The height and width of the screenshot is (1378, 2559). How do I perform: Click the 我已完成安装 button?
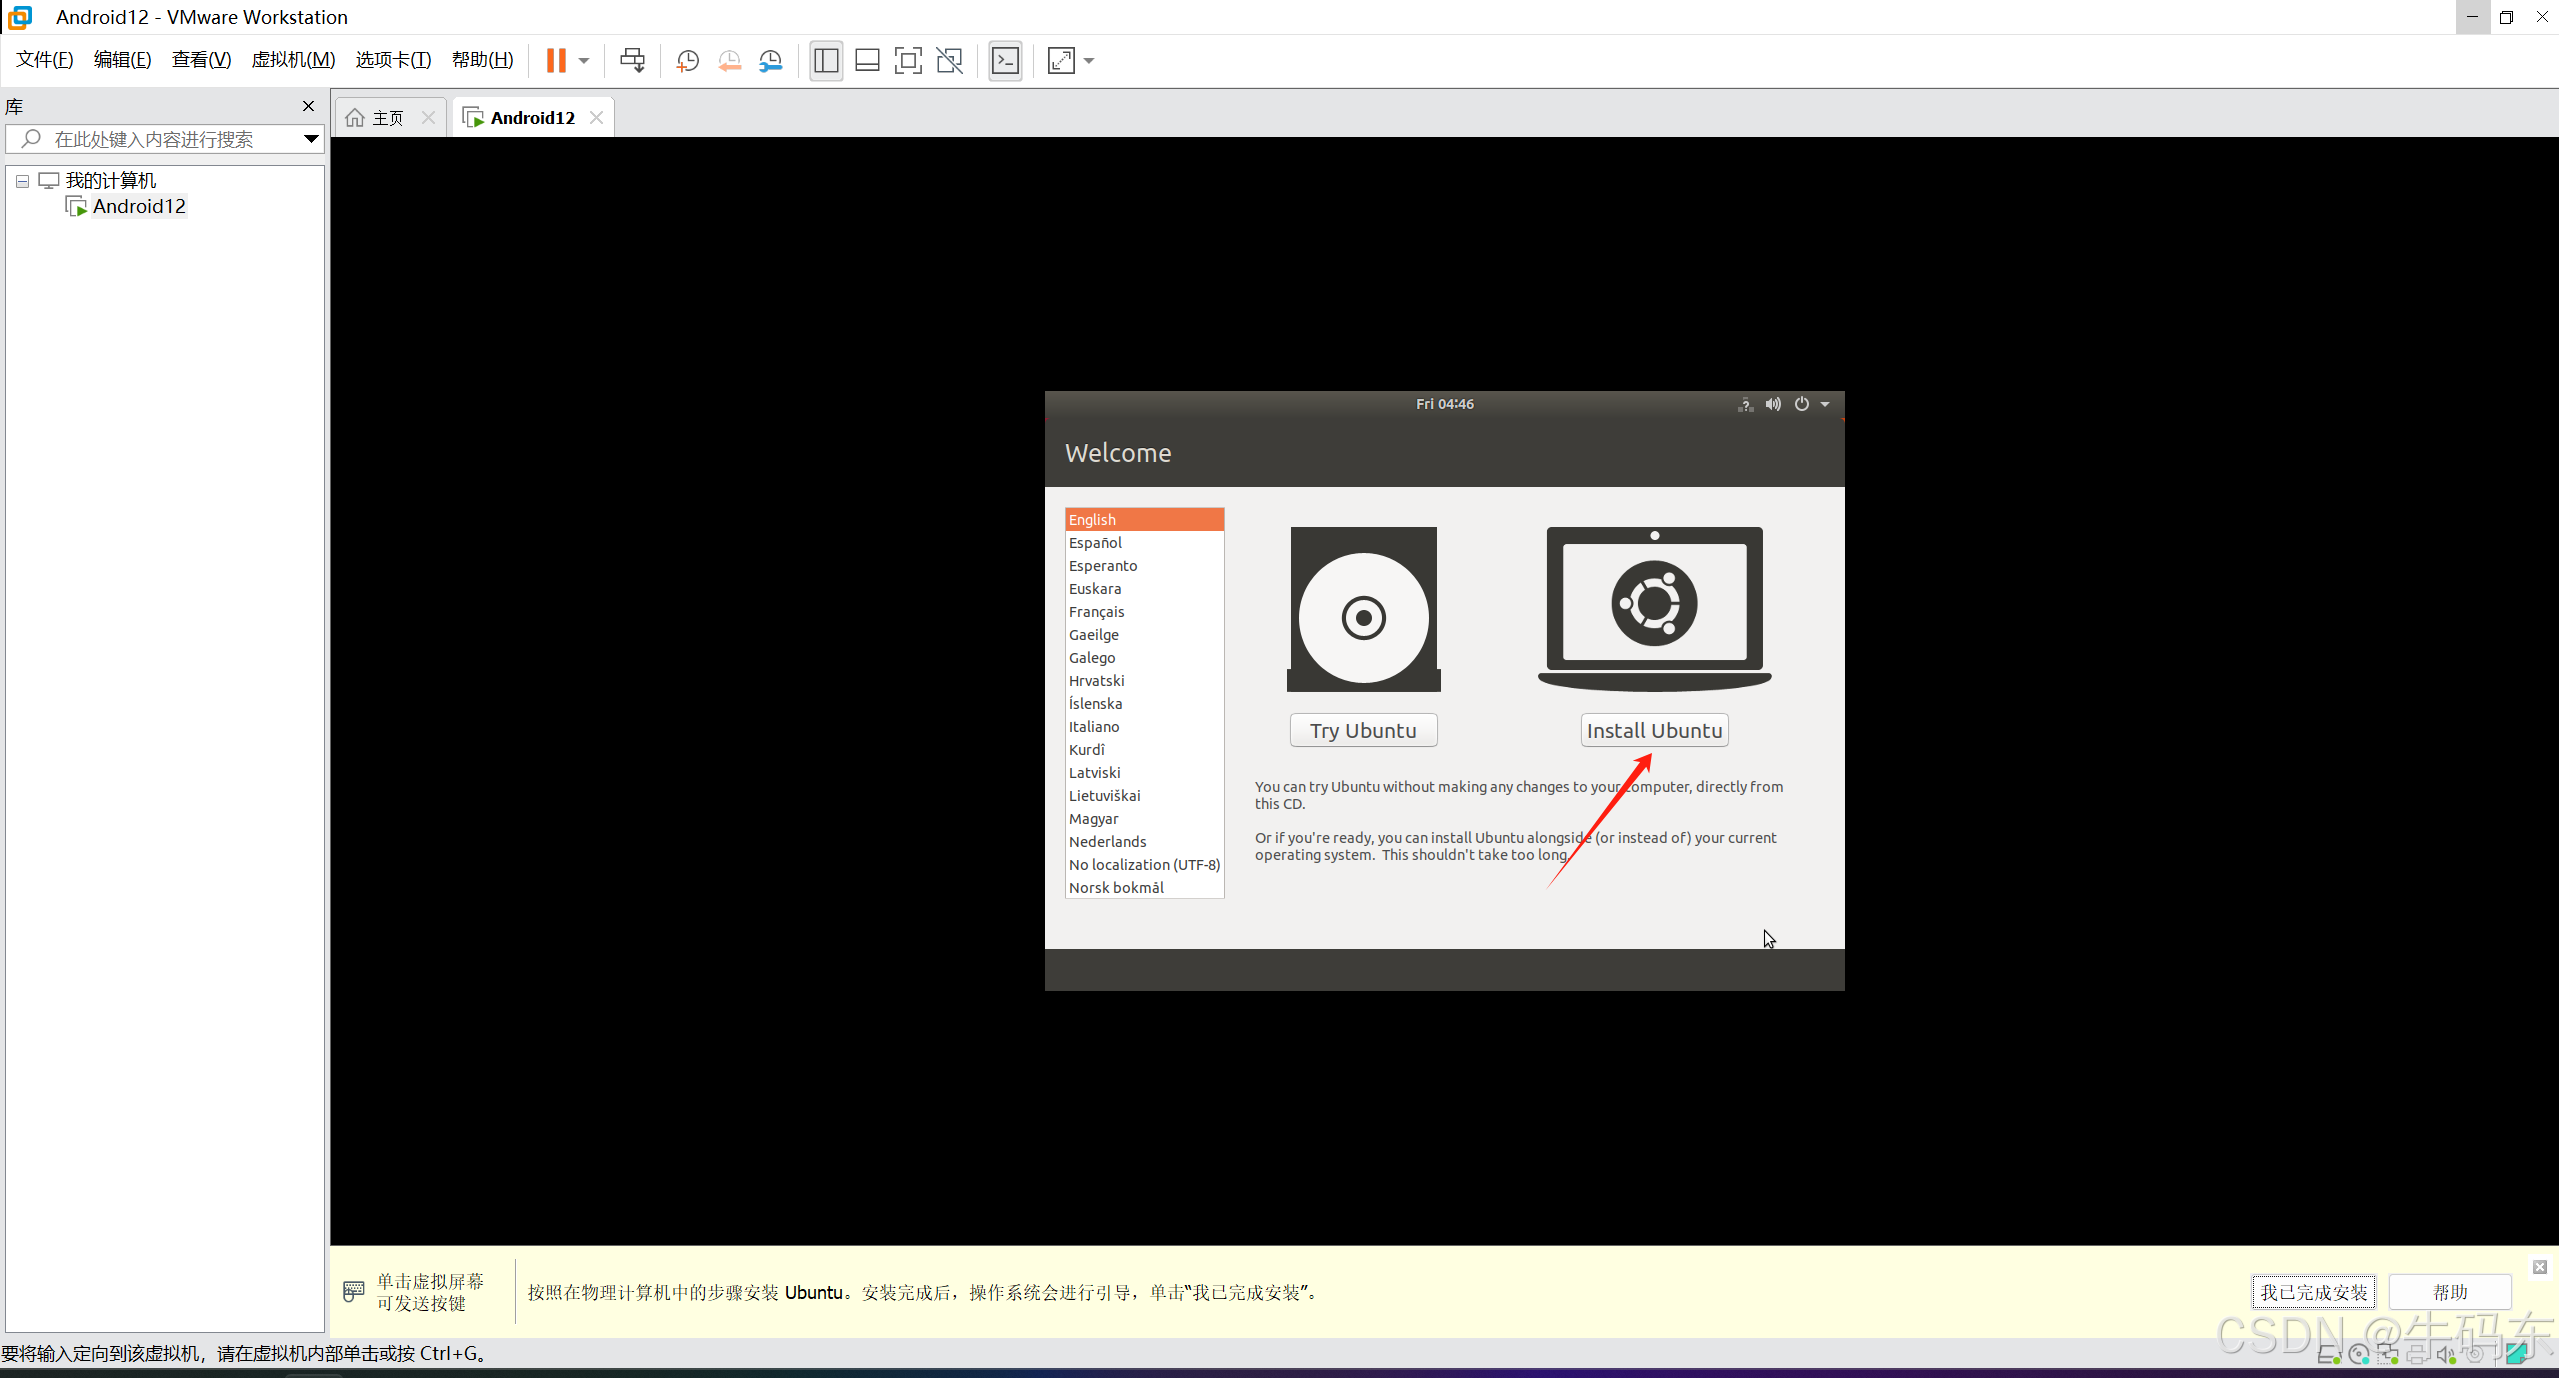[2313, 1292]
